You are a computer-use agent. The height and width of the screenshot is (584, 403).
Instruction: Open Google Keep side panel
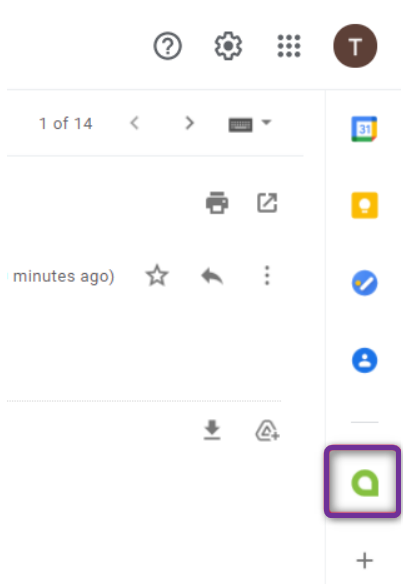(x=365, y=205)
